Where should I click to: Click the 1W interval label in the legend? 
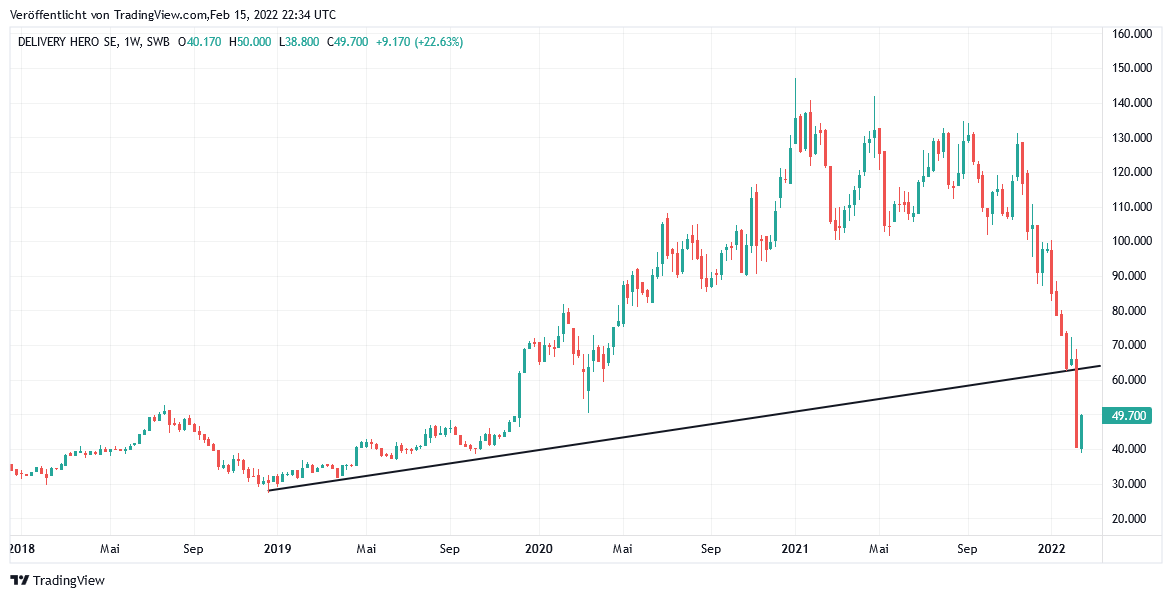(x=131, y=43)
